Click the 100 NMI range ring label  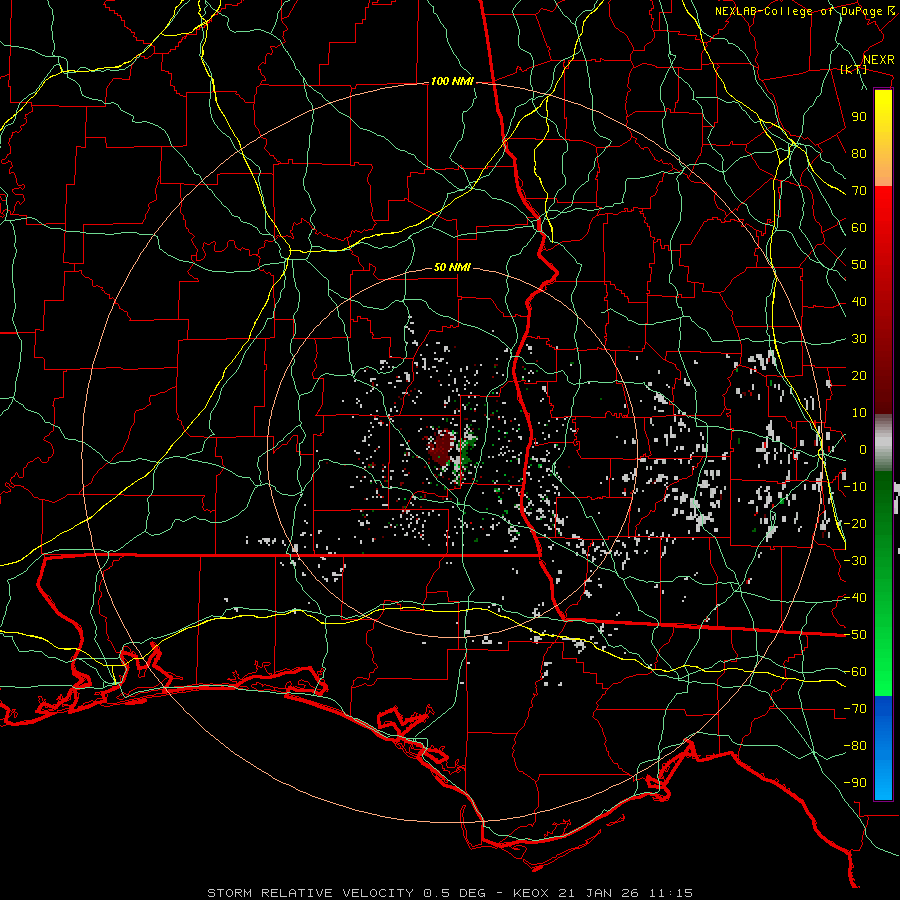pos(452,82)
